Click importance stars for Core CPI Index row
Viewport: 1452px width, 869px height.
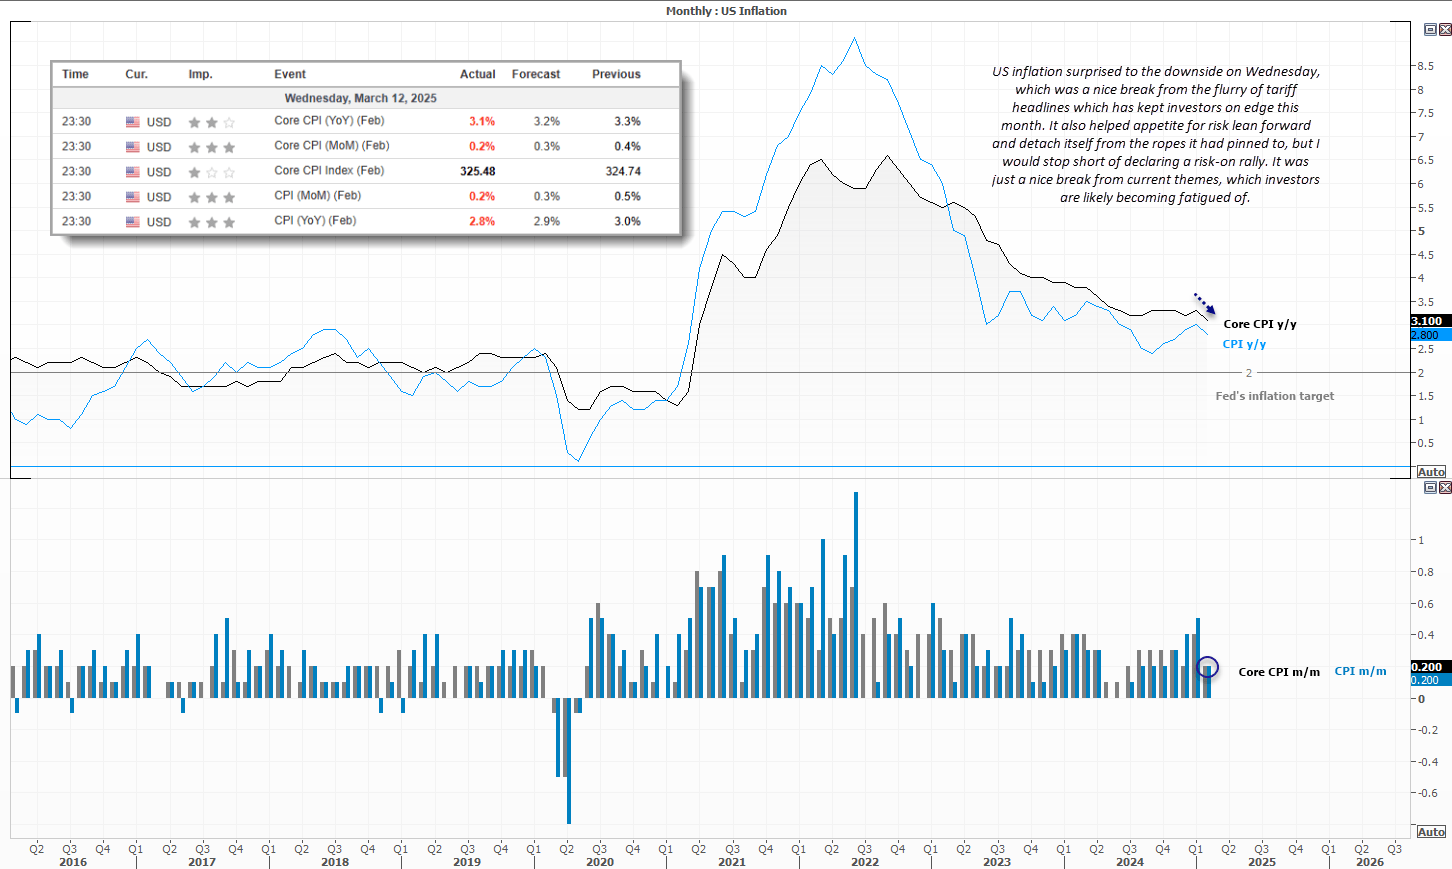211,172
